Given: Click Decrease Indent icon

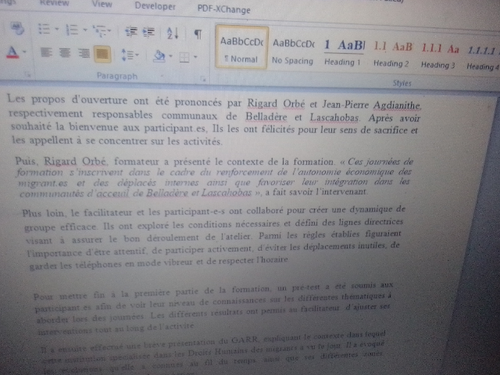Looking at the screenshot, I should pos(131,32).
